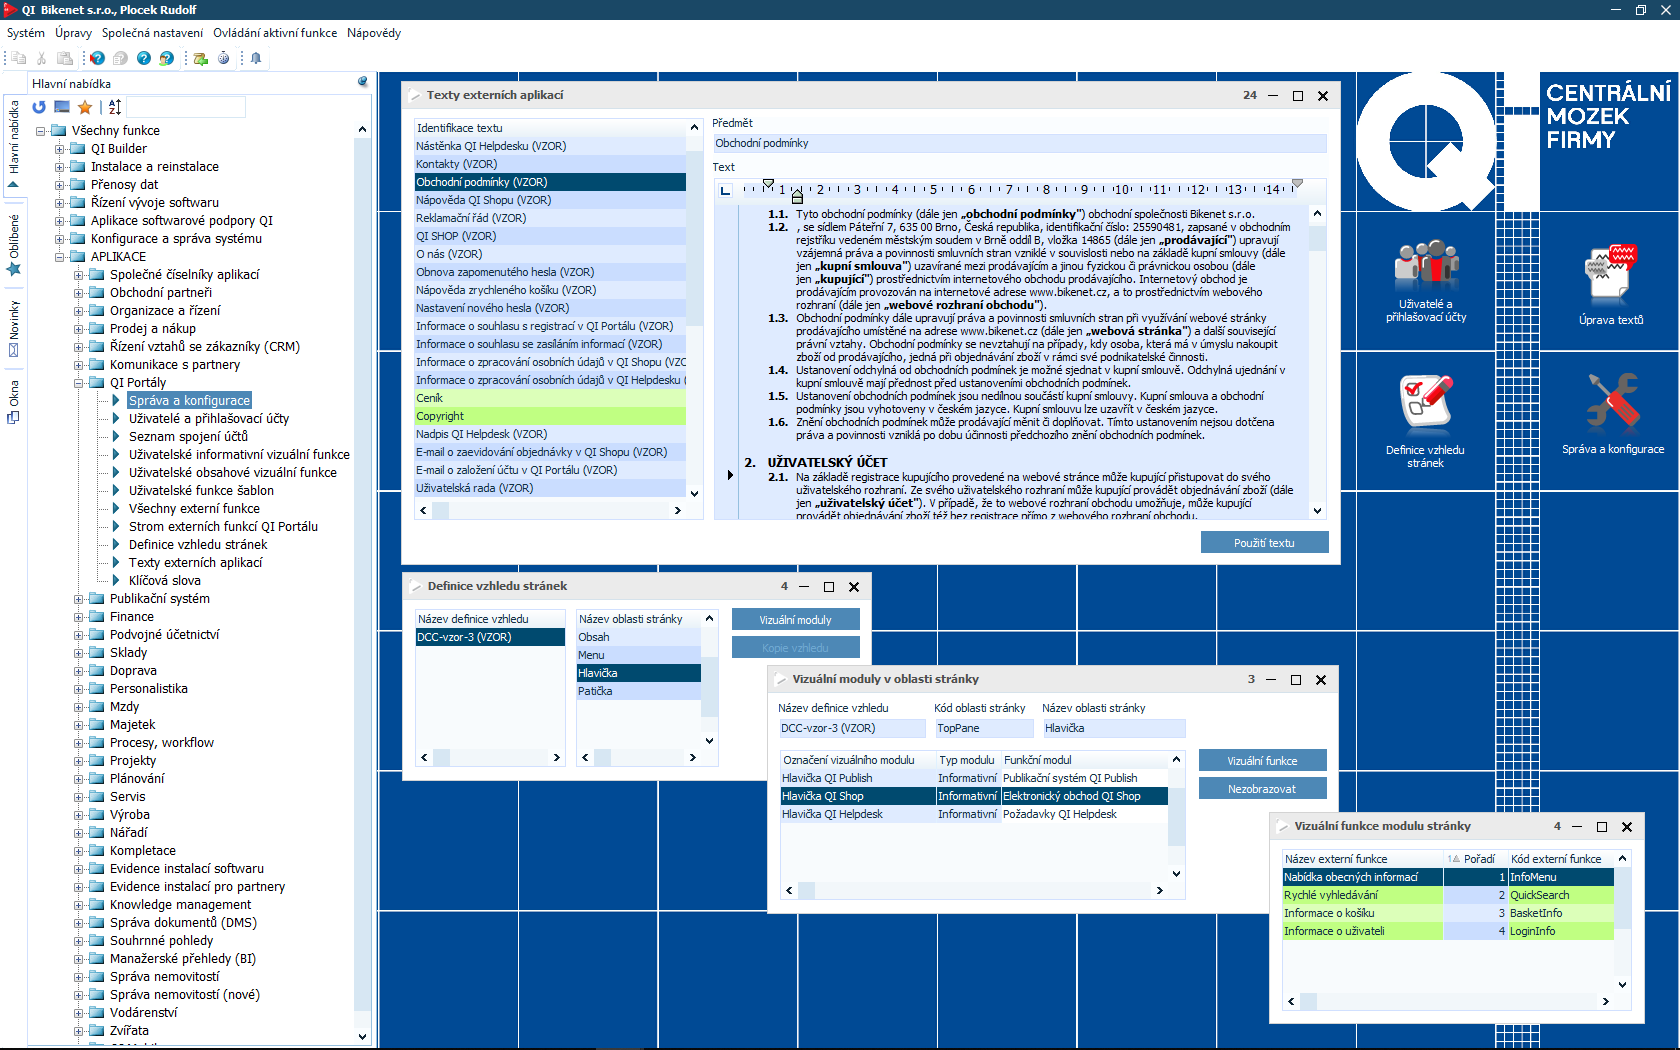Click the notification bell toolbar icon
The height and width of the screenshot is (1050, 1680).
pyautogui.click(x=256, y=58)
